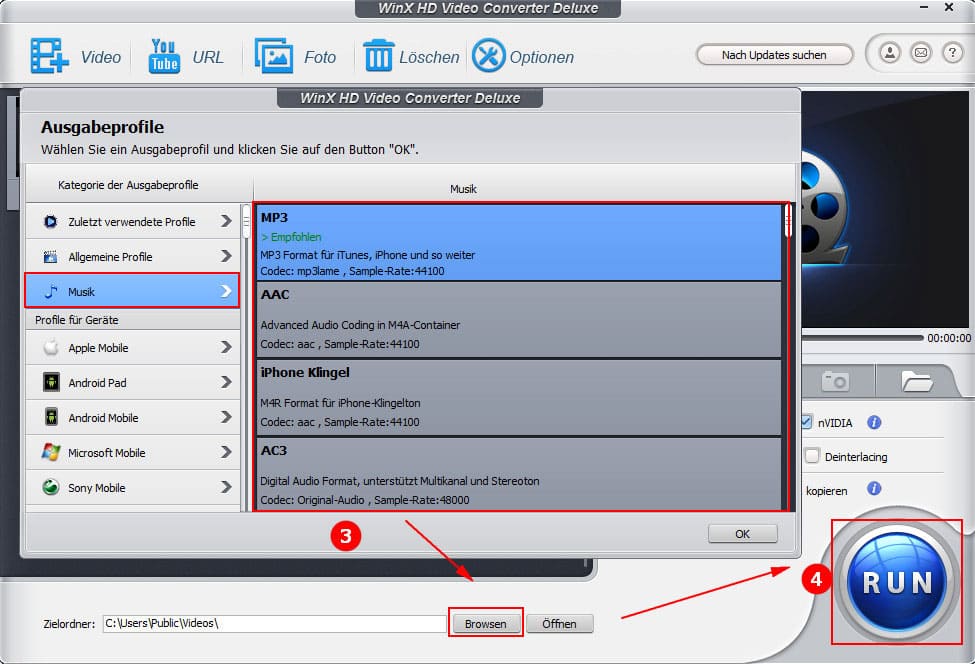
Task: Click the email envelope icon
Action: [920, 52]
